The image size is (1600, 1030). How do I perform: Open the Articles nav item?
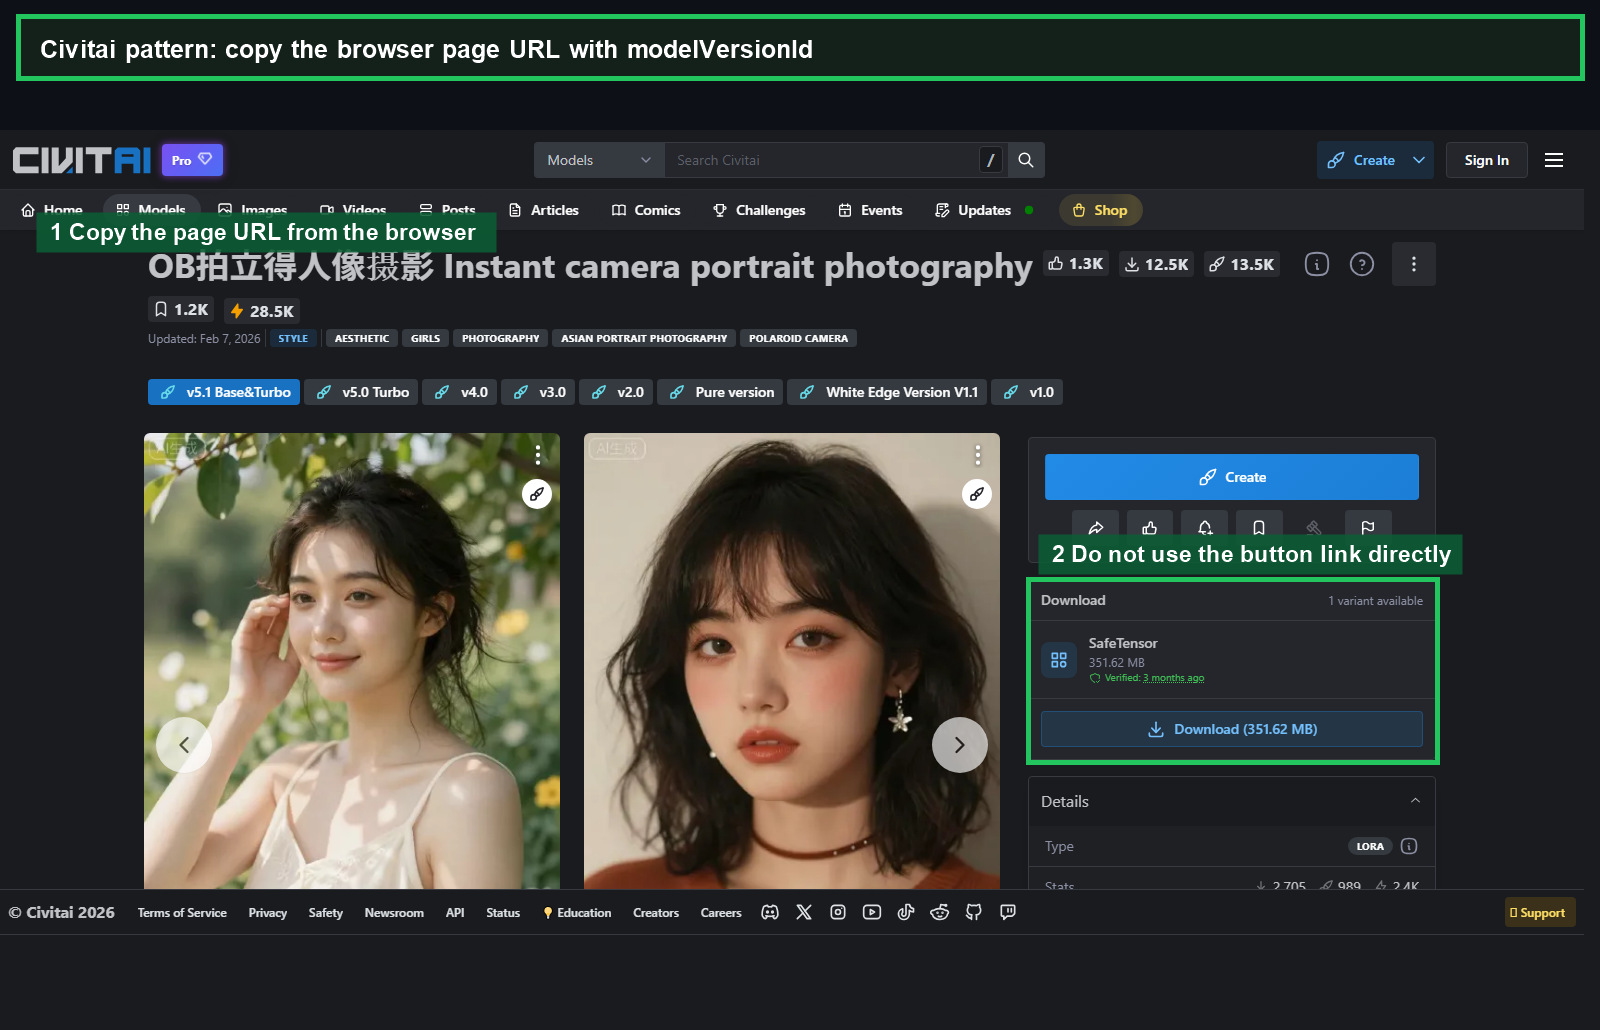click(x=544, y=210)
